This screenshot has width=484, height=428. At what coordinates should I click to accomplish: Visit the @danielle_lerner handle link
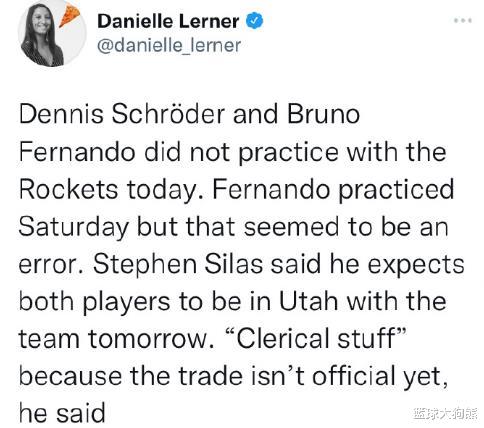169,45
